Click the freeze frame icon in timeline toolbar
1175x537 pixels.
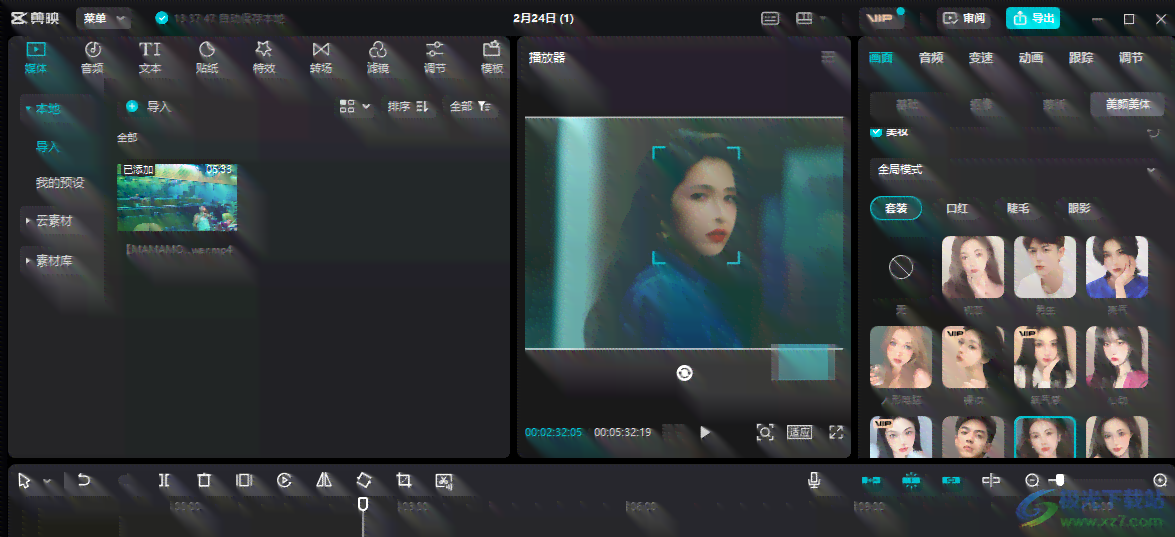(x=244, y=480)
